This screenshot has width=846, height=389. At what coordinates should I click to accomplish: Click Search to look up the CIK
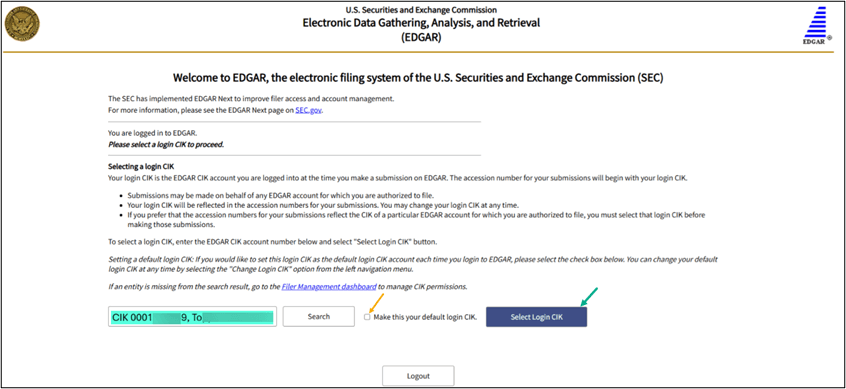click(x=318, y=317)
